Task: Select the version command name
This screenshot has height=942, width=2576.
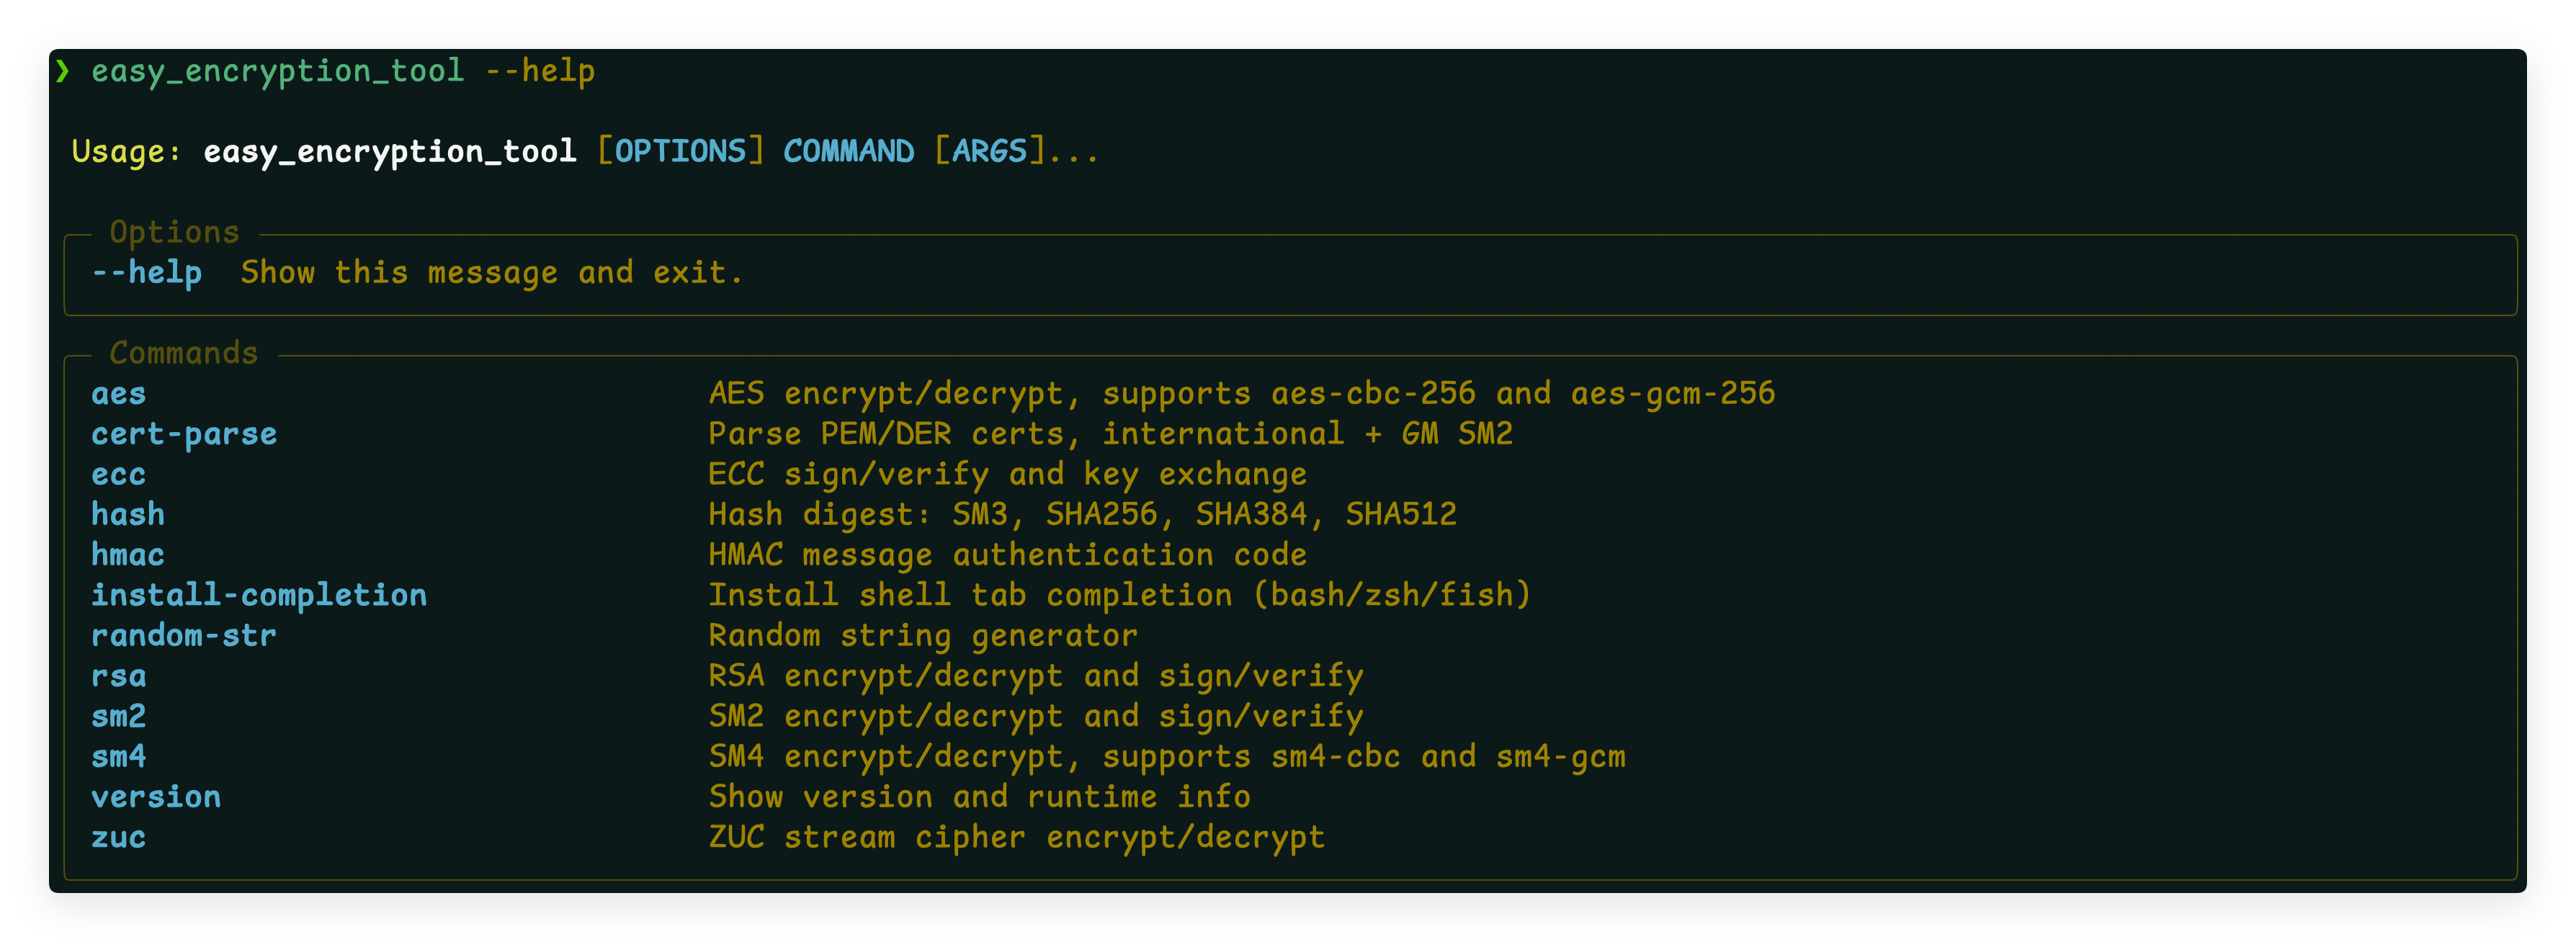Action: coord(156,798)
